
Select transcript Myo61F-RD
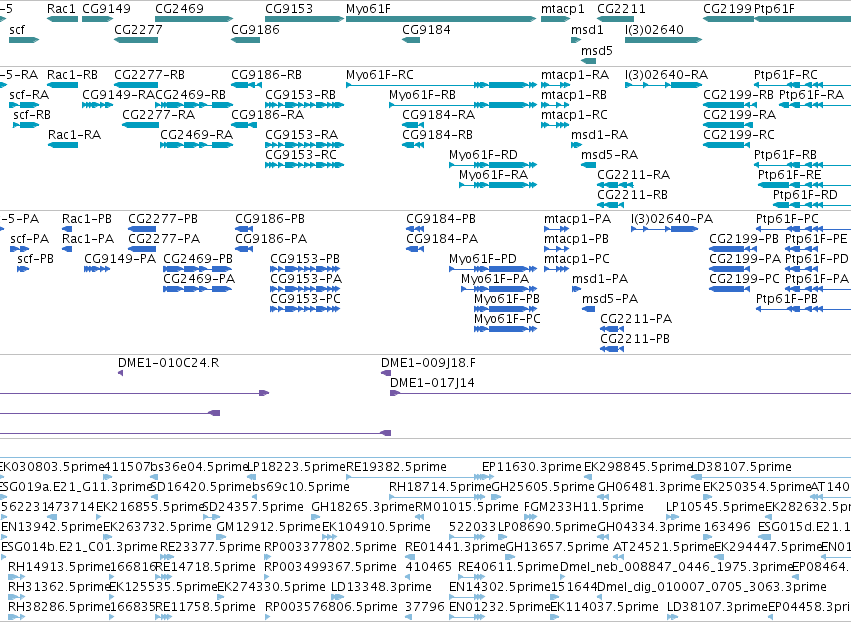[493, 165]
